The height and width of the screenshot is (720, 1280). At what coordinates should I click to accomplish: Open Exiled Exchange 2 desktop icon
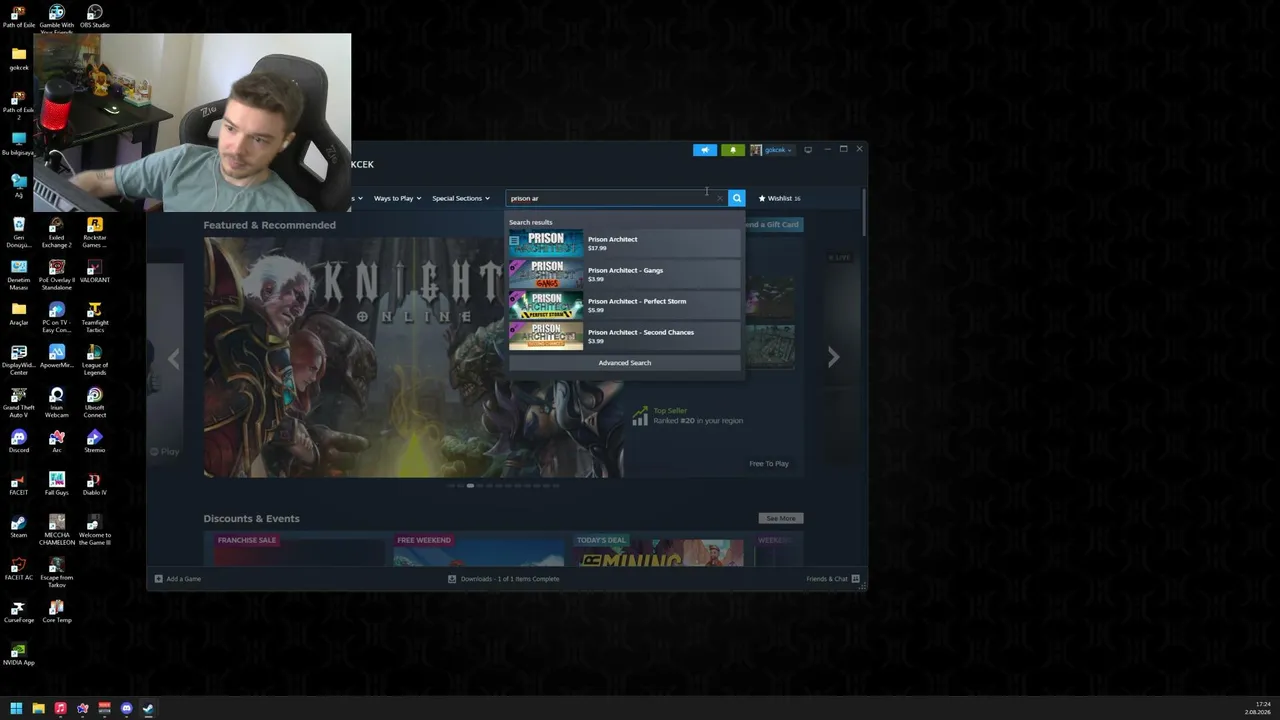(56, 232)
